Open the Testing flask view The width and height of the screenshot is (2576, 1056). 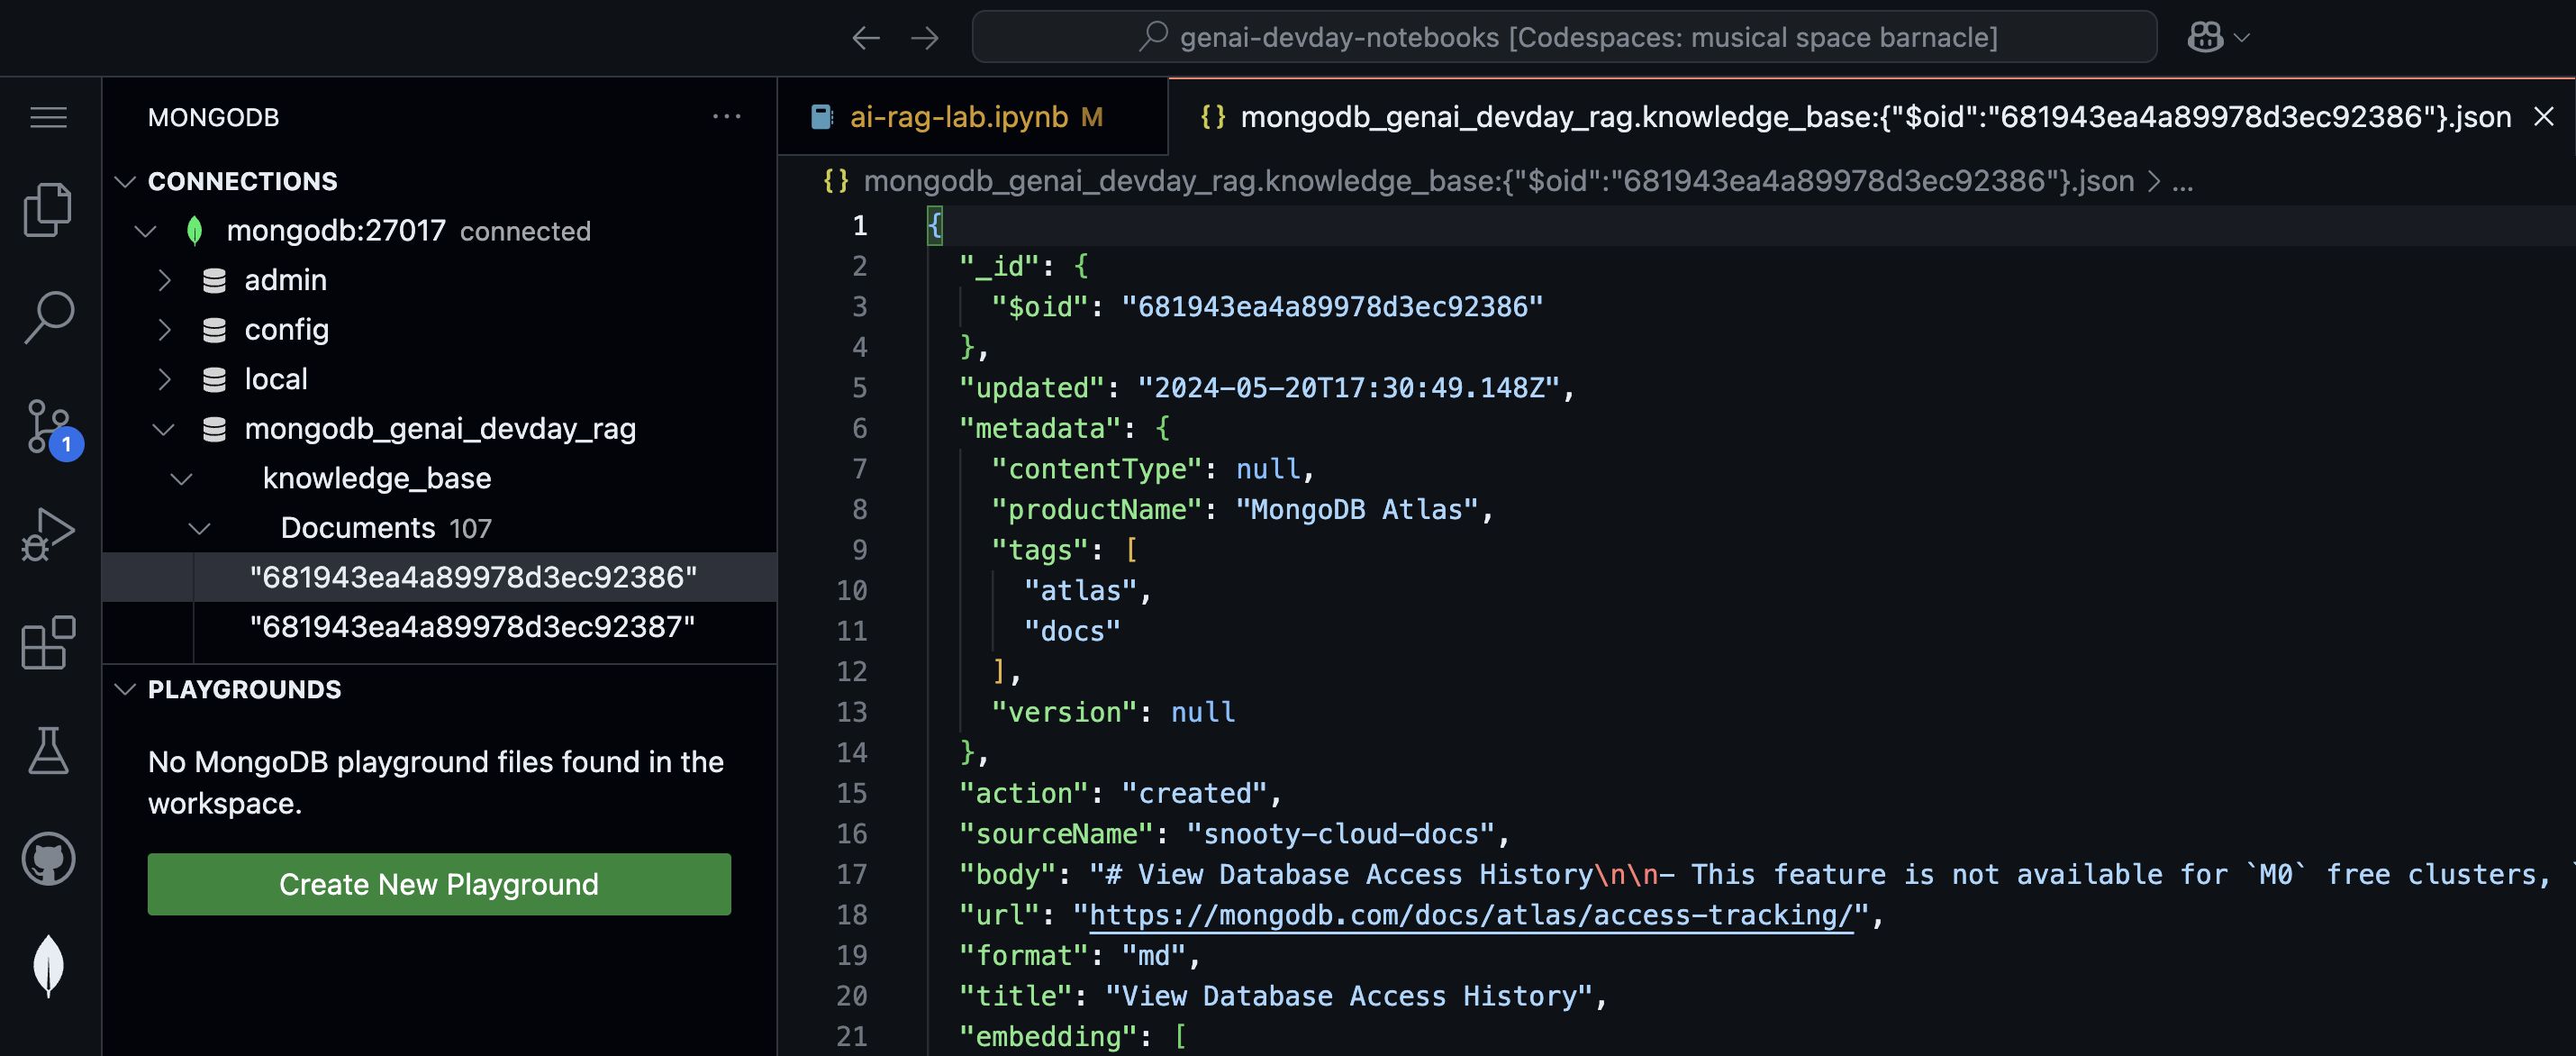tap(48, 750)
